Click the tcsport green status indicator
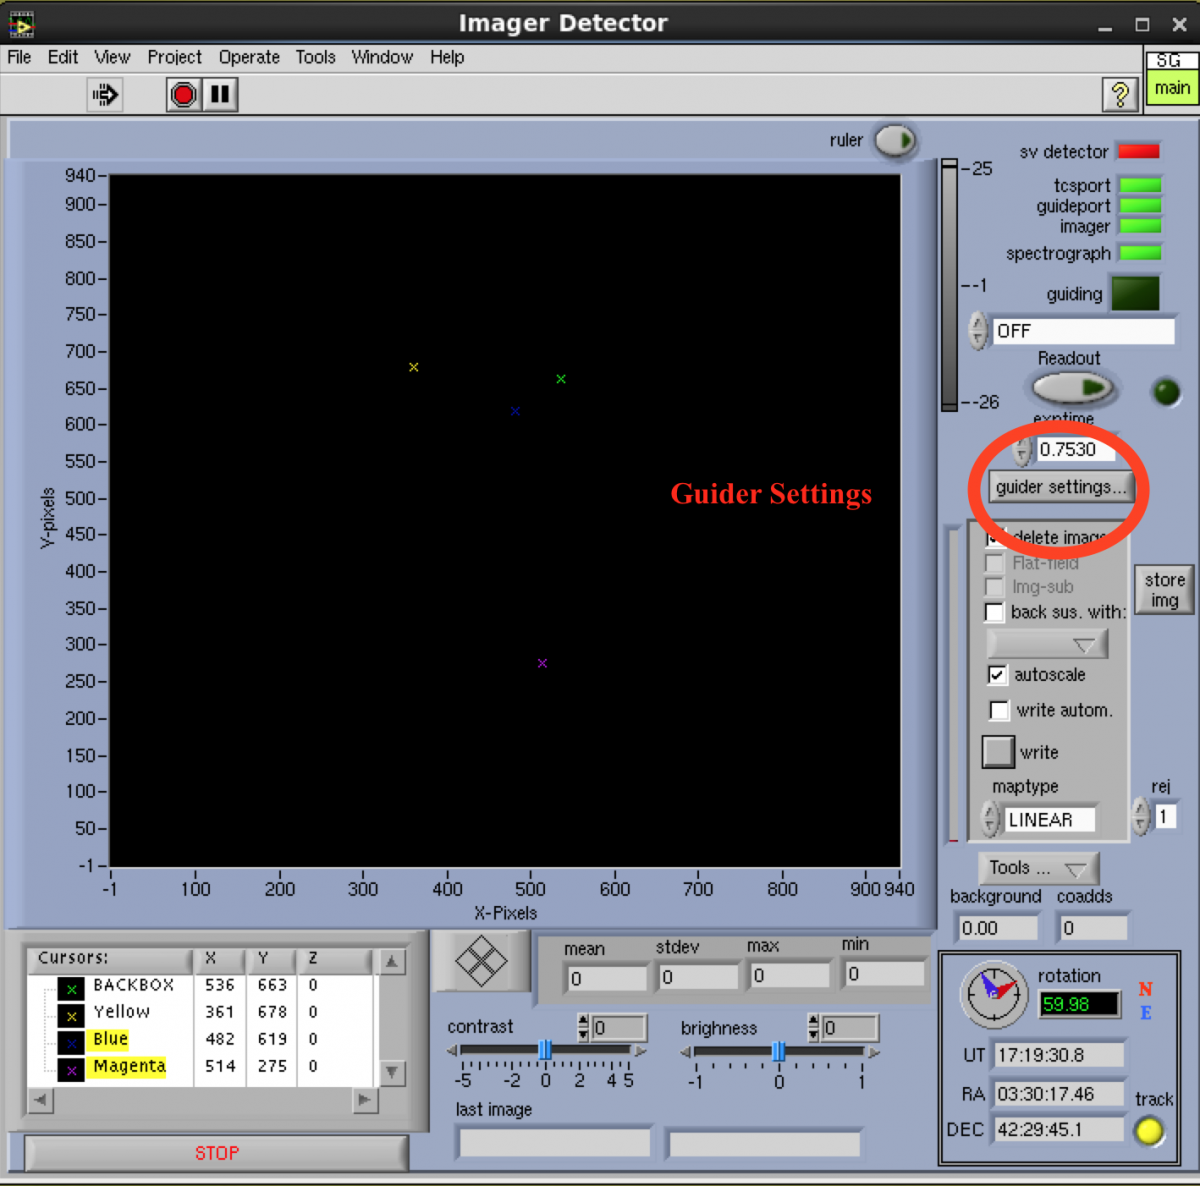Viewport: 1200px width, 1186px height. click(1140, 185)
